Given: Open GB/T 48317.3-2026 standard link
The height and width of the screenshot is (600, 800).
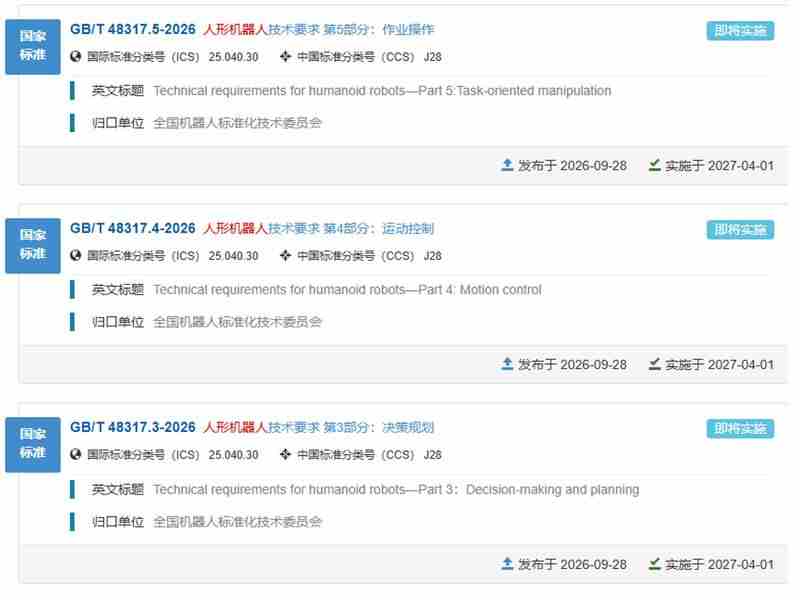Looking at the screenshot, I should [x=133, y=427].
